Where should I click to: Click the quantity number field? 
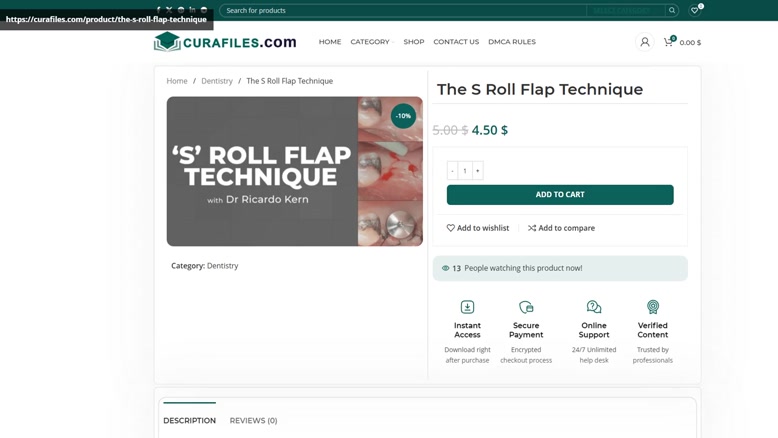465,171
